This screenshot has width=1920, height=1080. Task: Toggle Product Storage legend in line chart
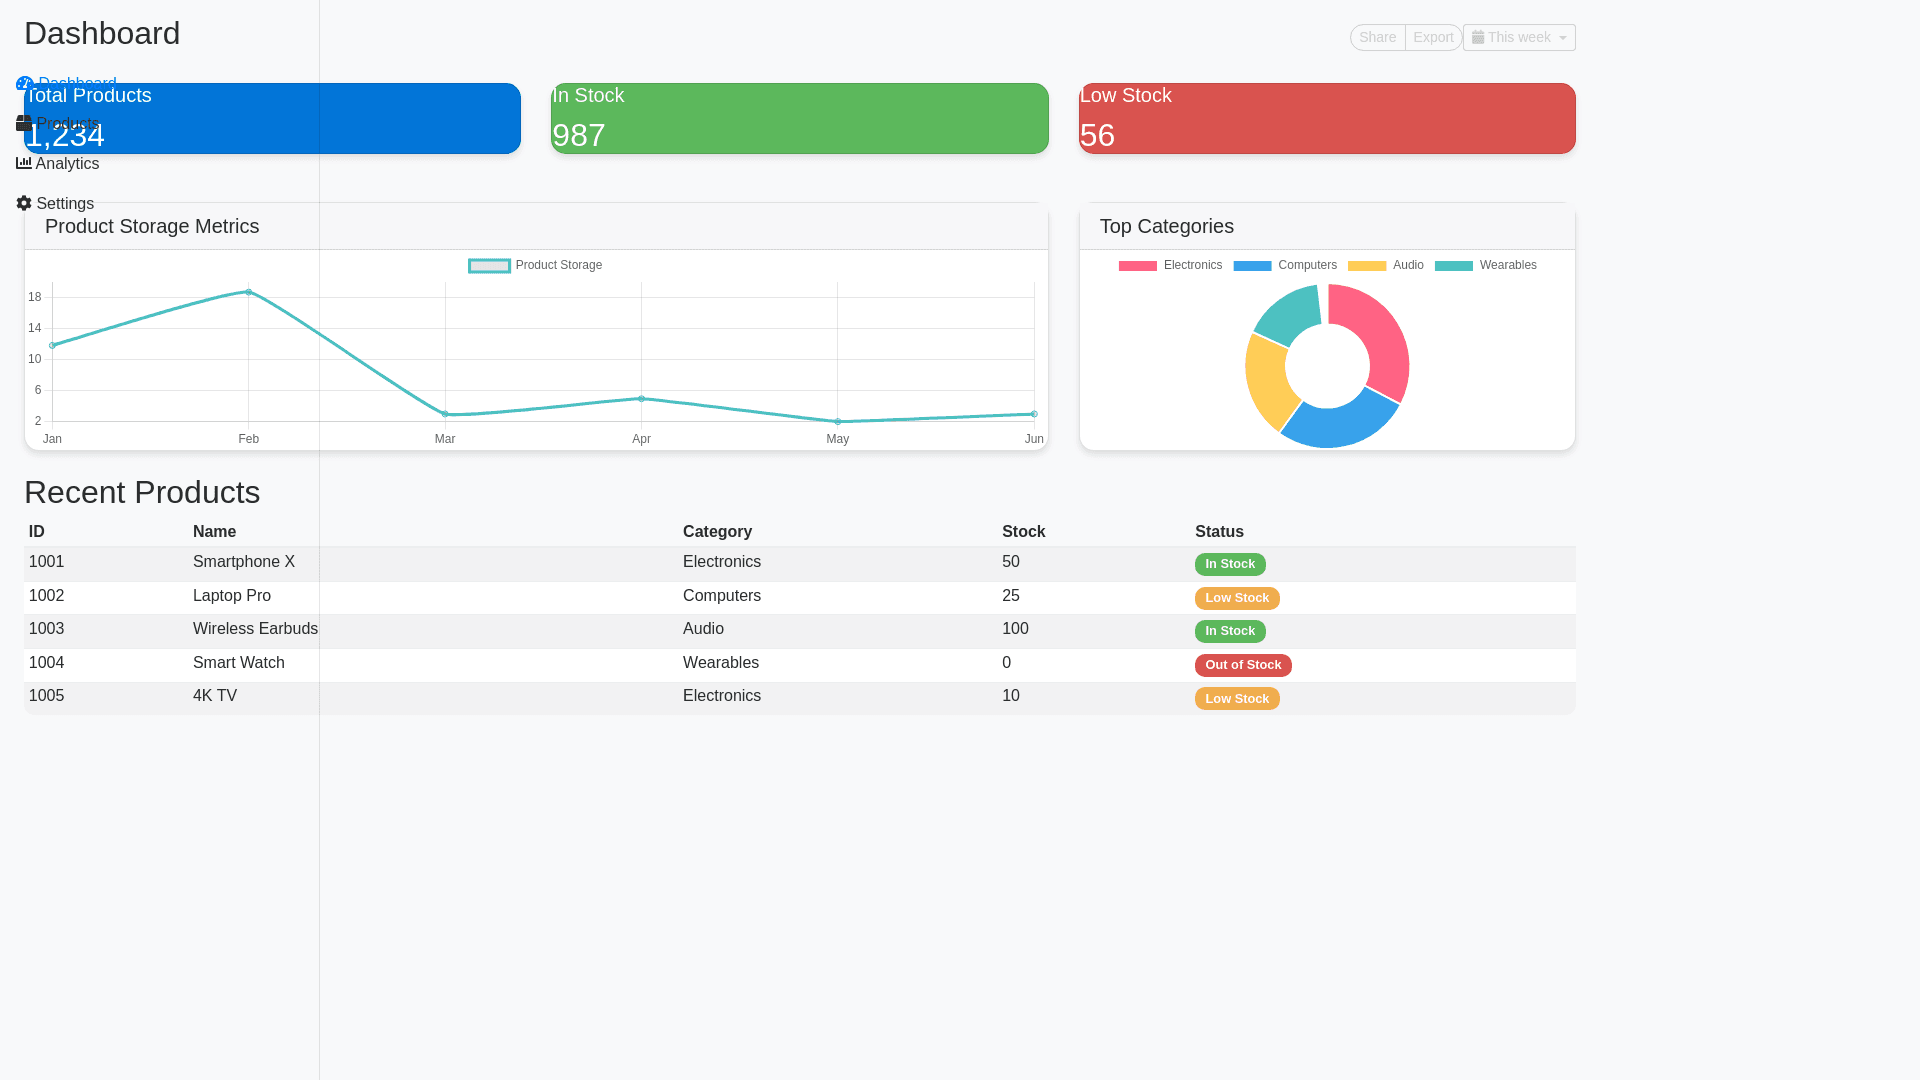click(535, 265)
